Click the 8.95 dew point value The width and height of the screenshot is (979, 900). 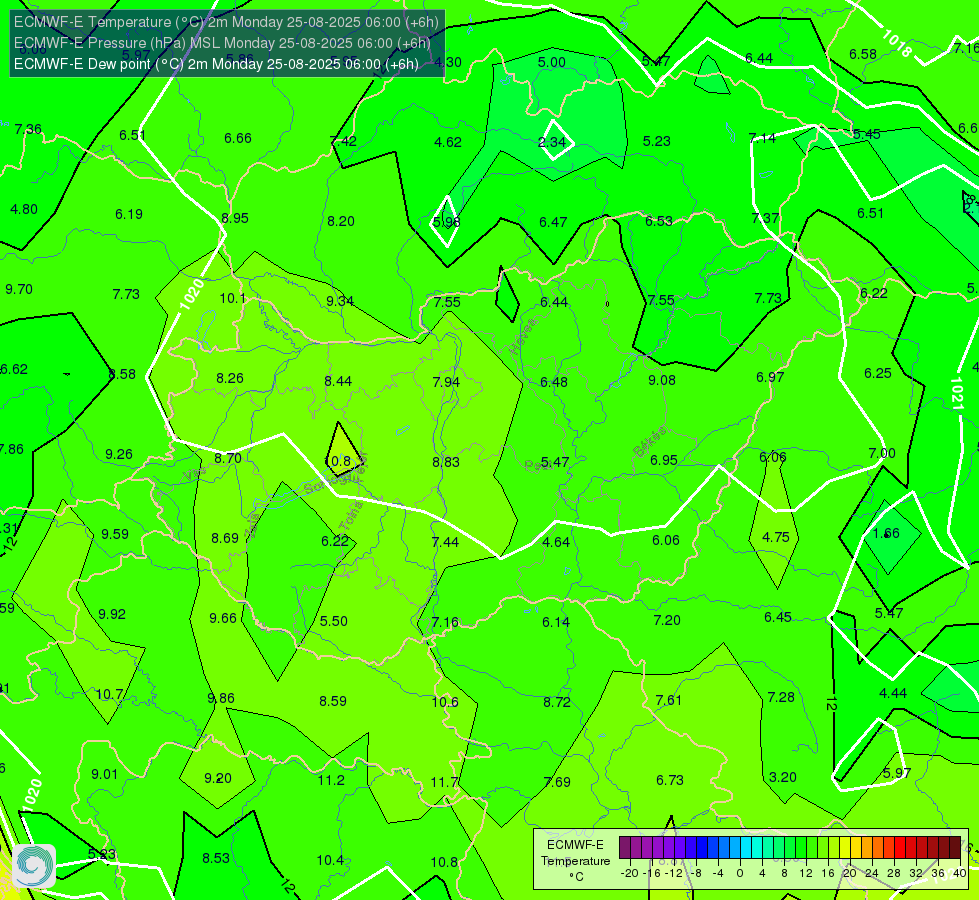tap(235, 219)
